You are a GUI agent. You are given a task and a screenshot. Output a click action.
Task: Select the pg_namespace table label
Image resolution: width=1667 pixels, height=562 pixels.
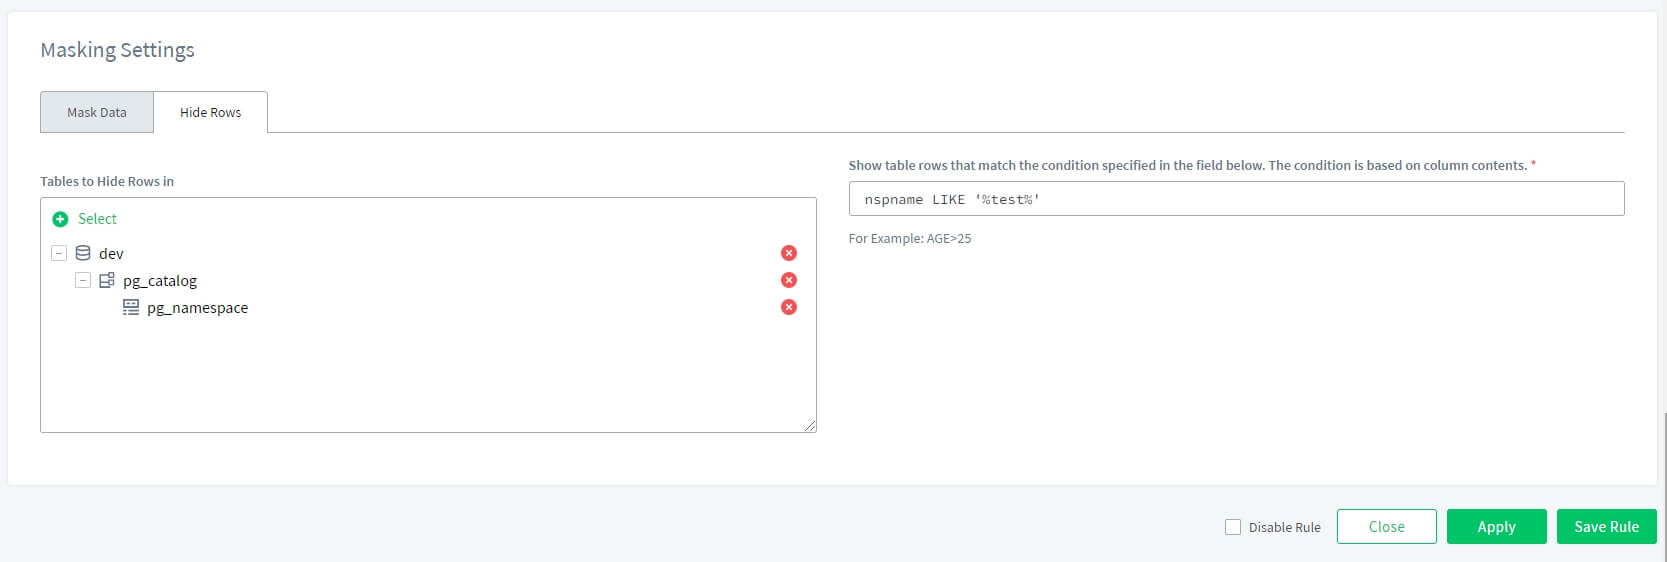(x=197, y=308)
